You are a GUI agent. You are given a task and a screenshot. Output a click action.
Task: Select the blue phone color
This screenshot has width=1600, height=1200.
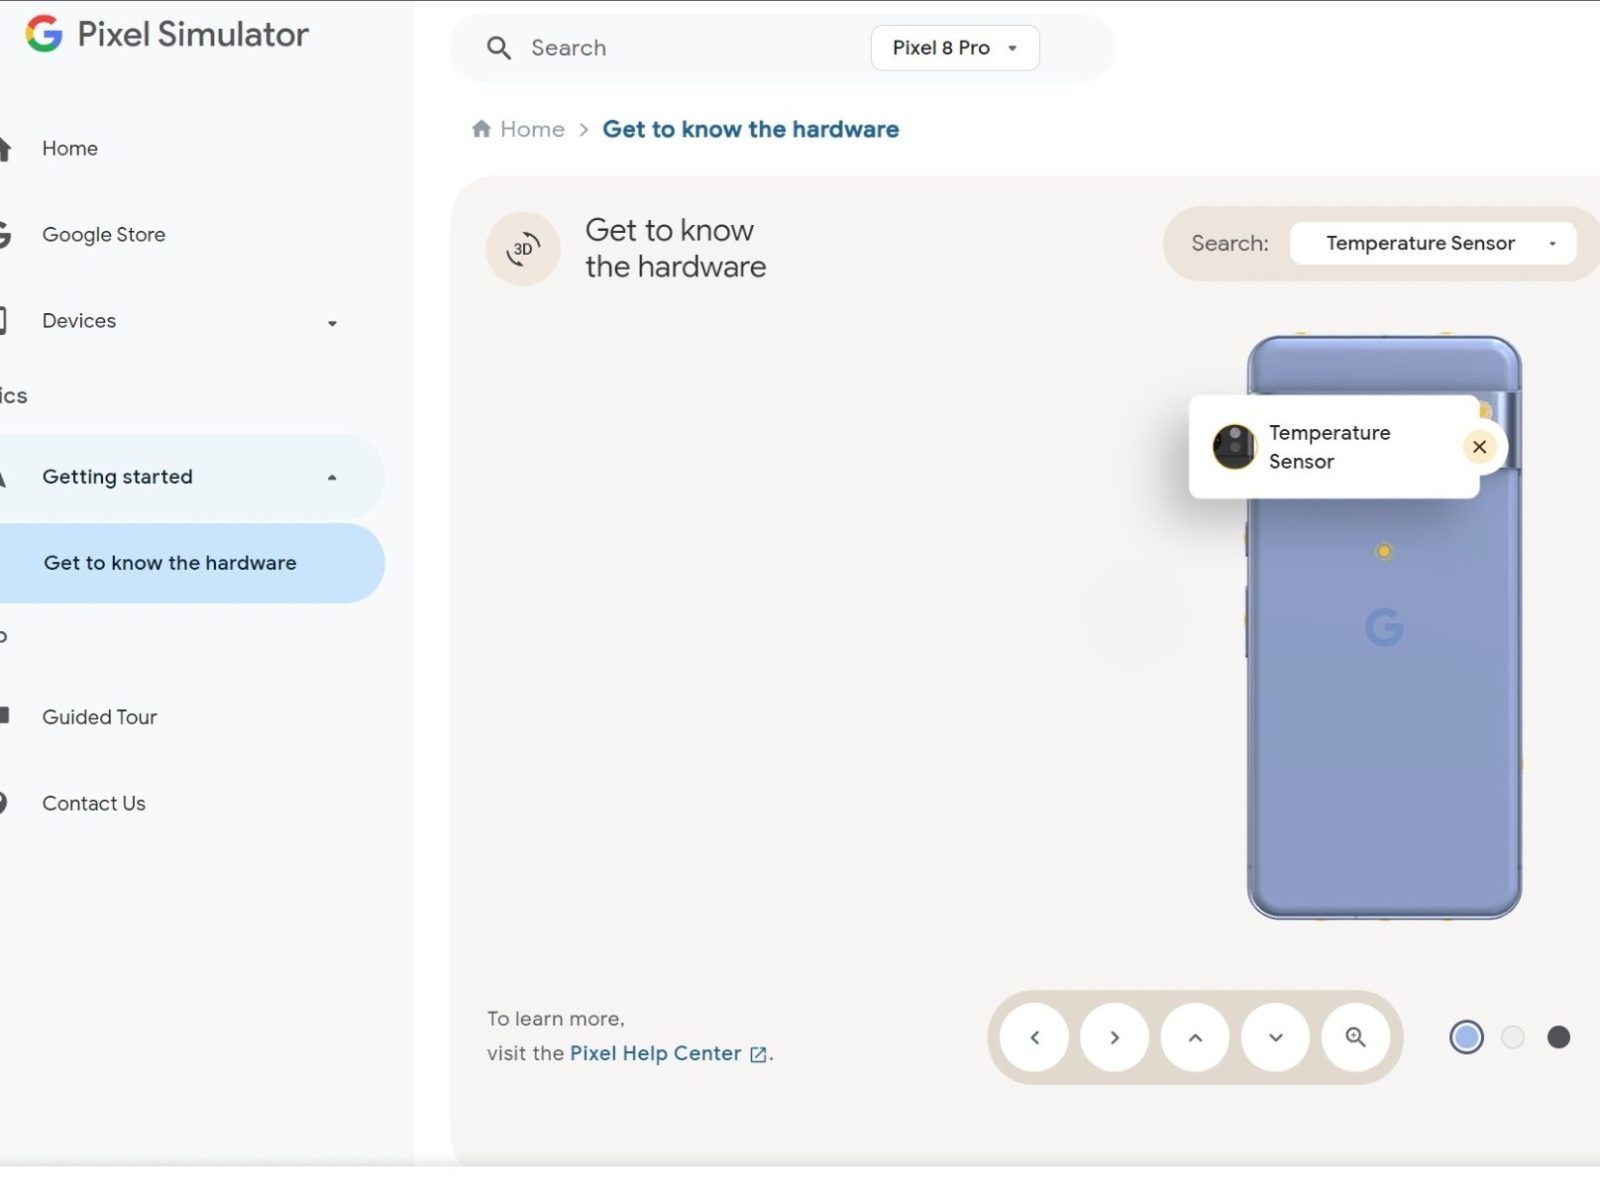(1466, 1038)
